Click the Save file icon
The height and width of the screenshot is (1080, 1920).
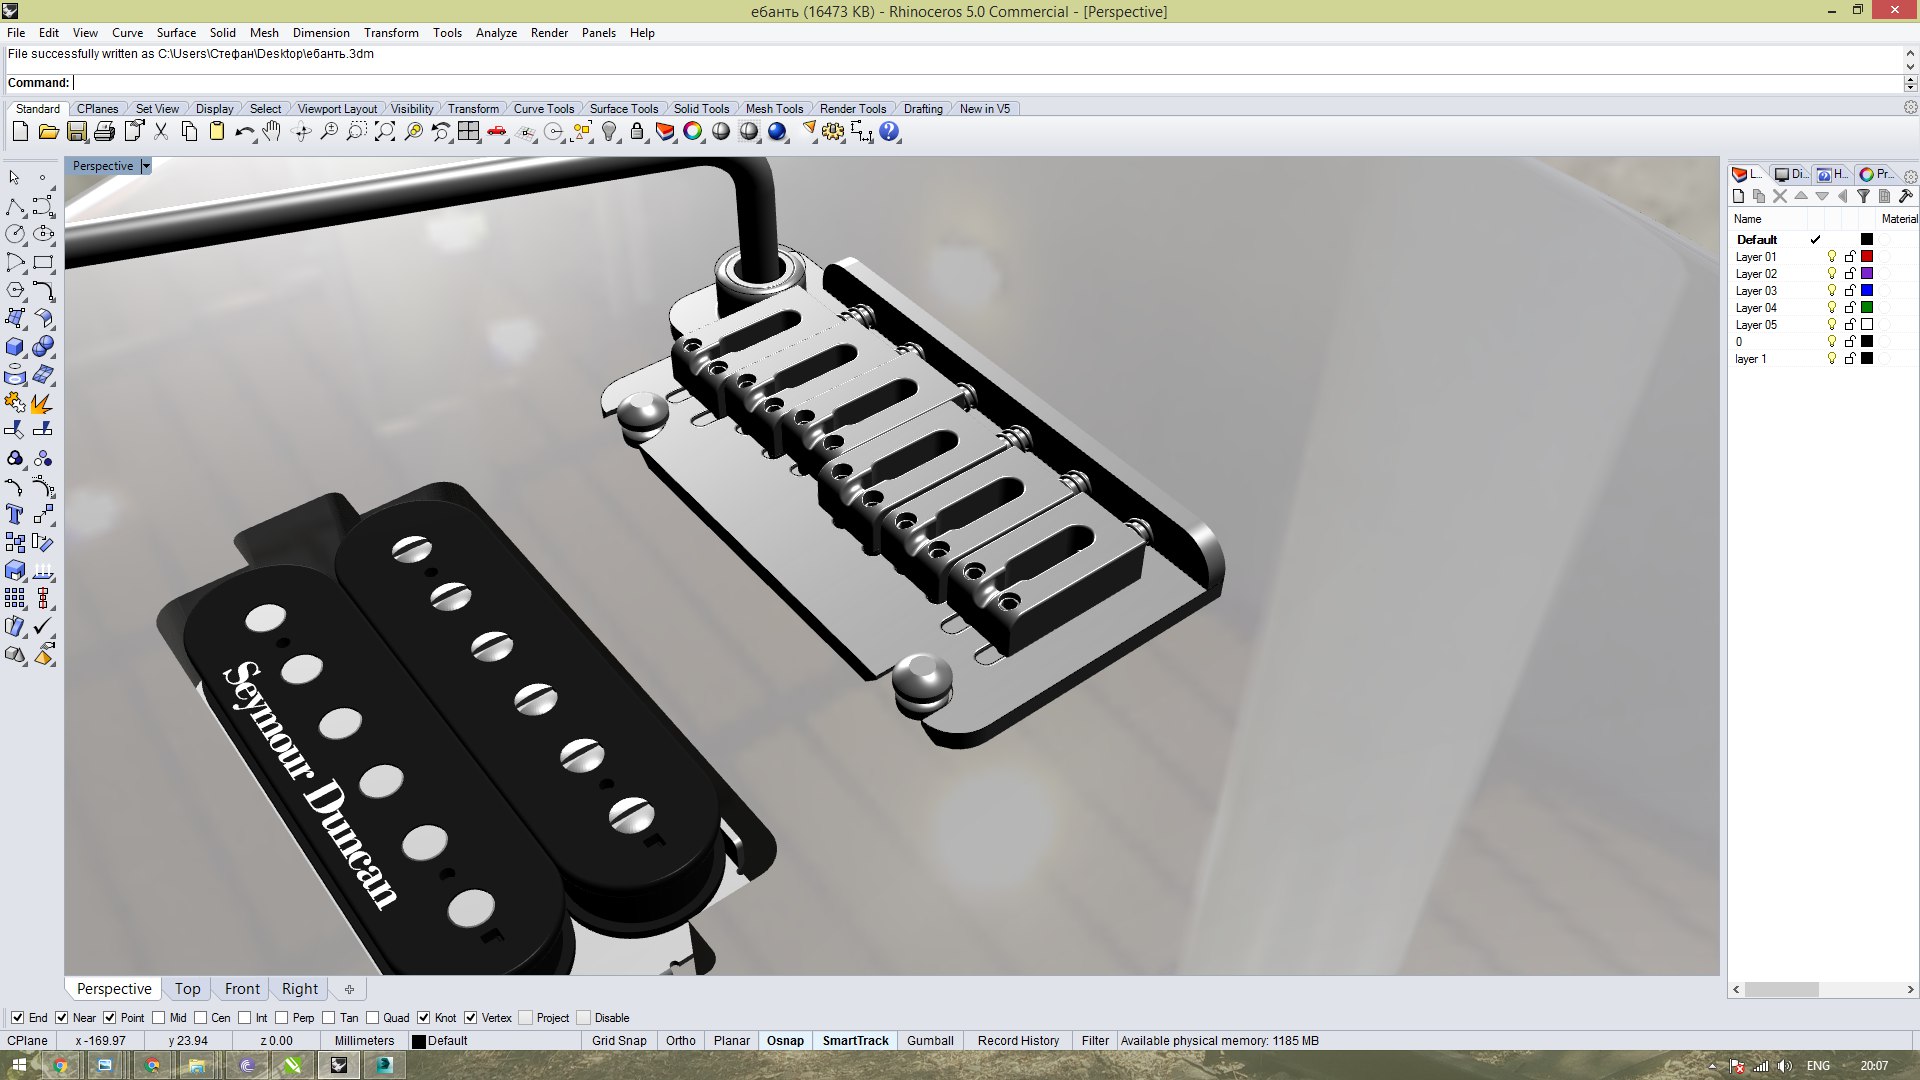pyautogui.click(x=77, y=132)
